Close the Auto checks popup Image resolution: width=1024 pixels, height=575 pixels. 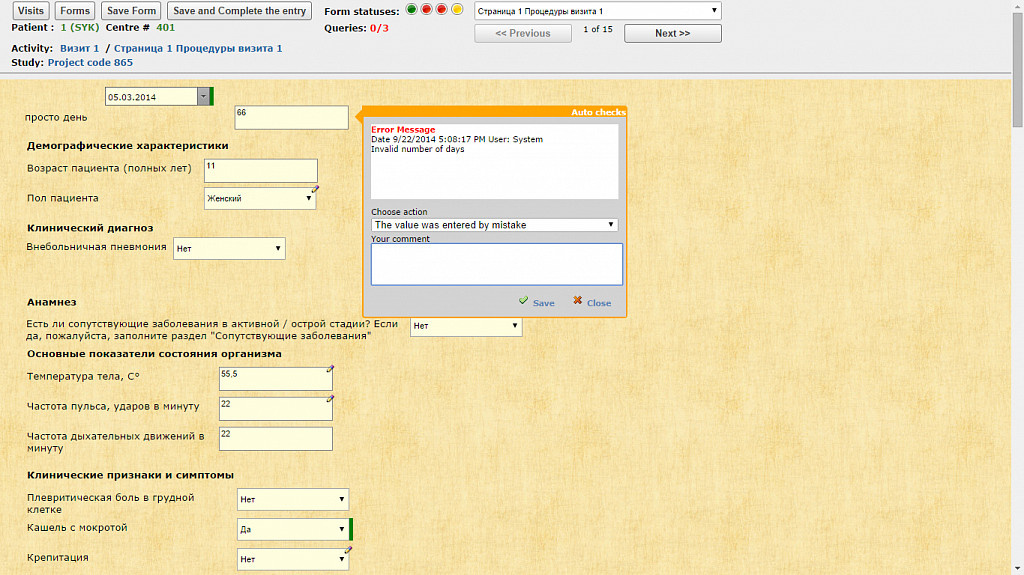click(592, 303)
